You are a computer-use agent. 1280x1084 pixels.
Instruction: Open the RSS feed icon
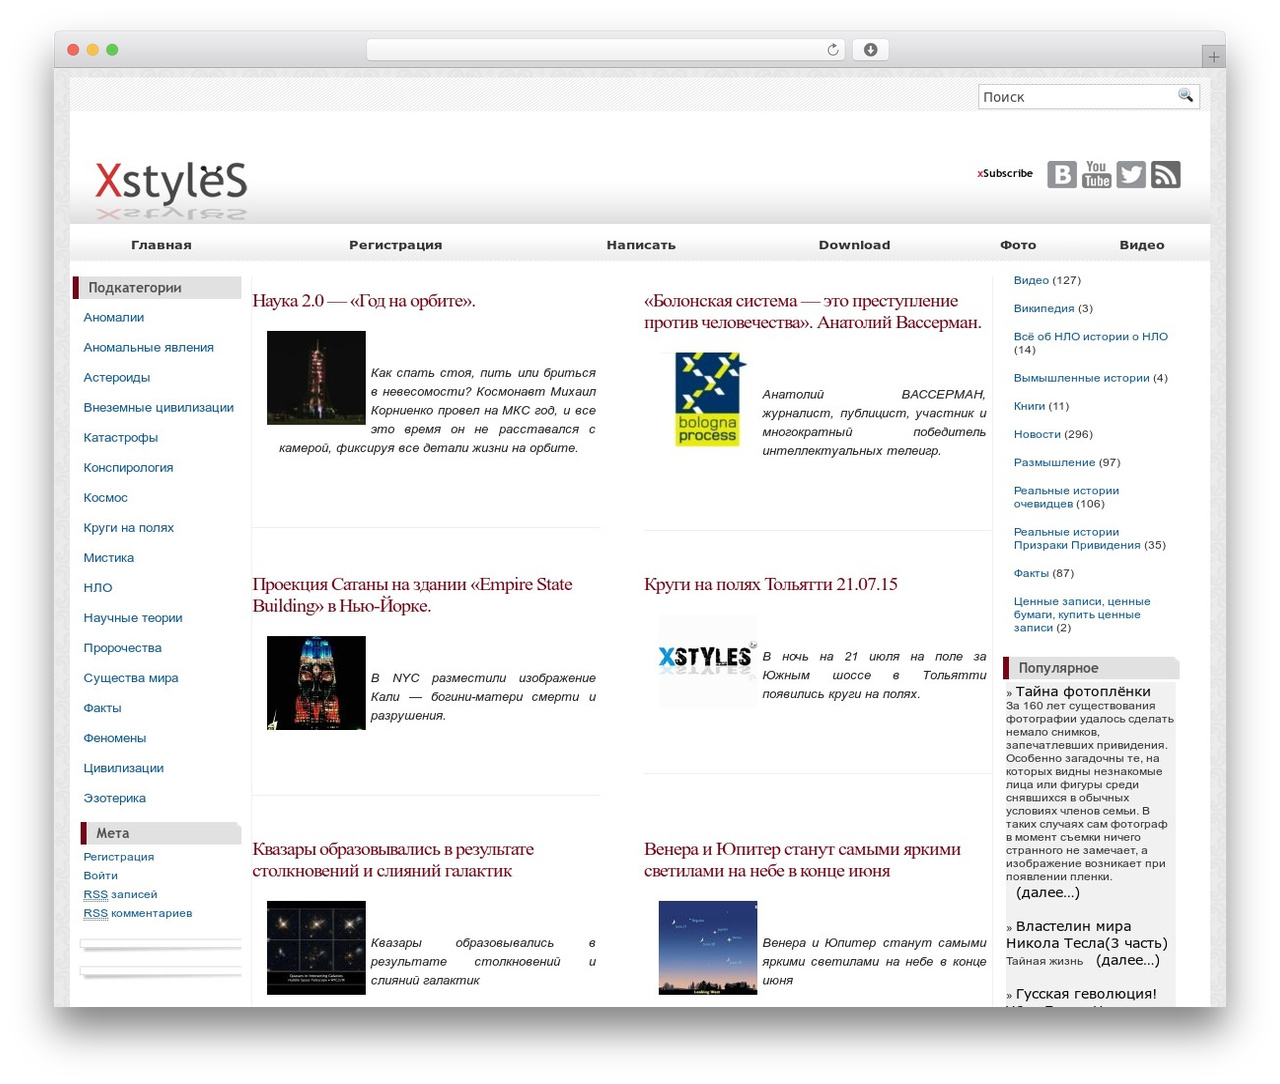(x=1165, y=174)
